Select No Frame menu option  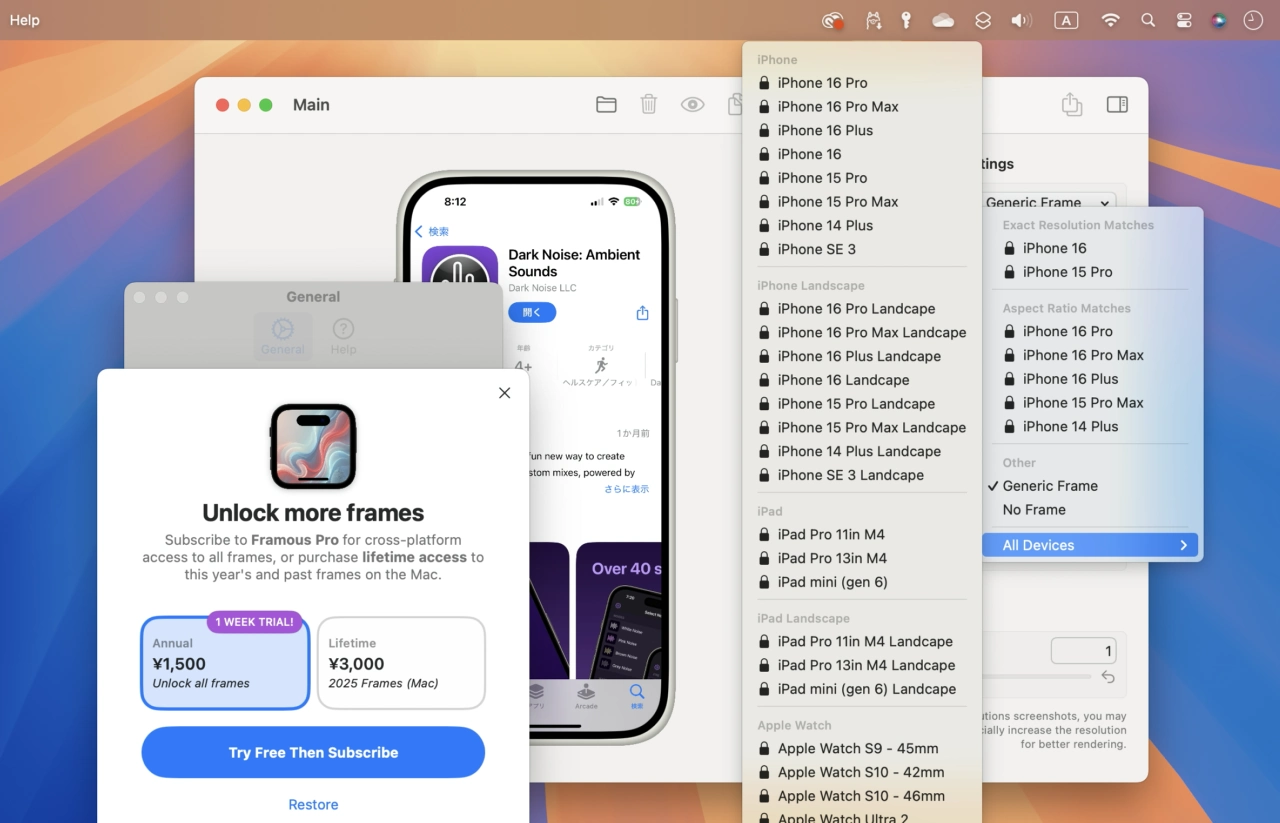click(1034, 510)
